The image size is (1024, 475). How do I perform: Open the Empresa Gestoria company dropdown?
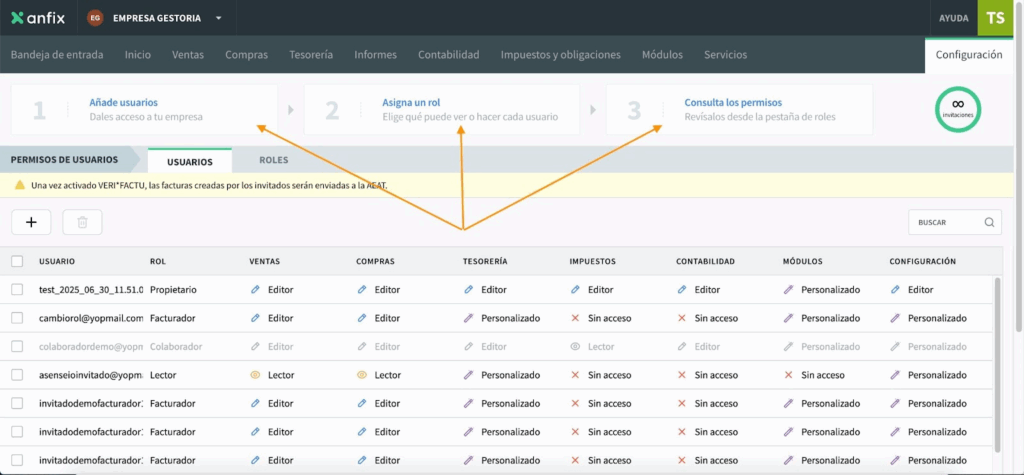[x=218, y=18]
